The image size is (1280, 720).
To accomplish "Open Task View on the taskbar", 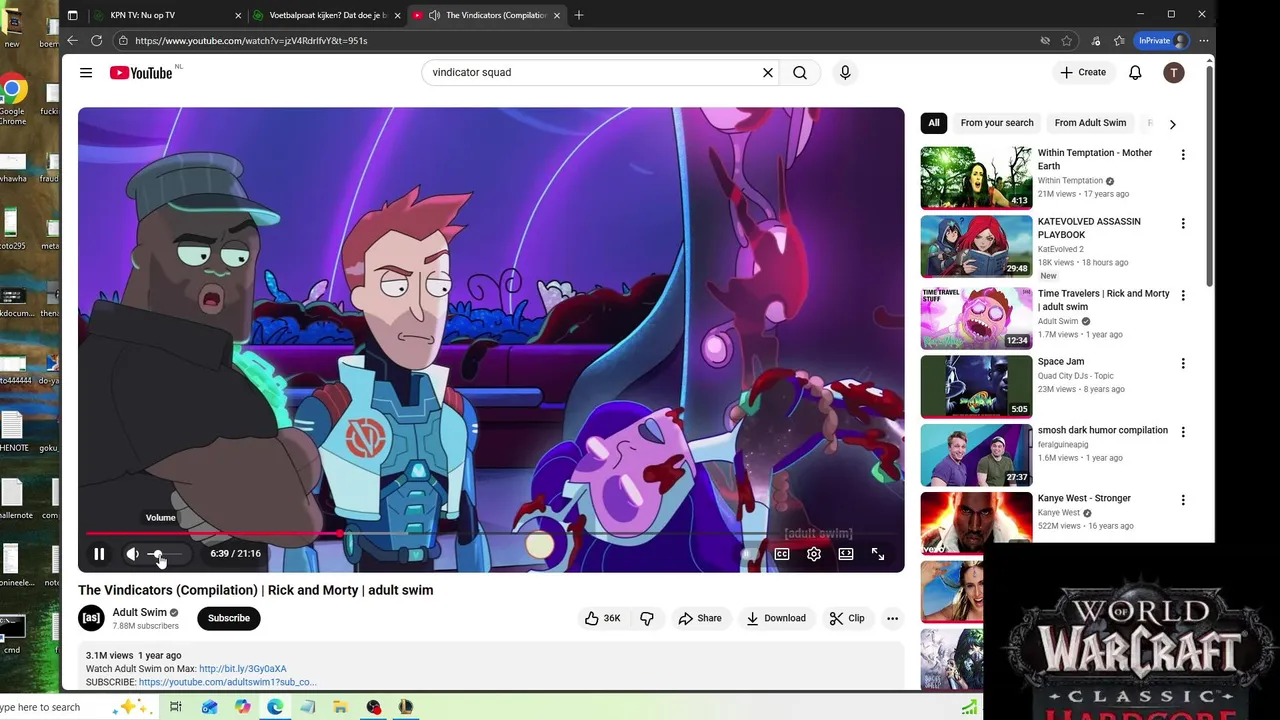I will [x=176, y=707].
